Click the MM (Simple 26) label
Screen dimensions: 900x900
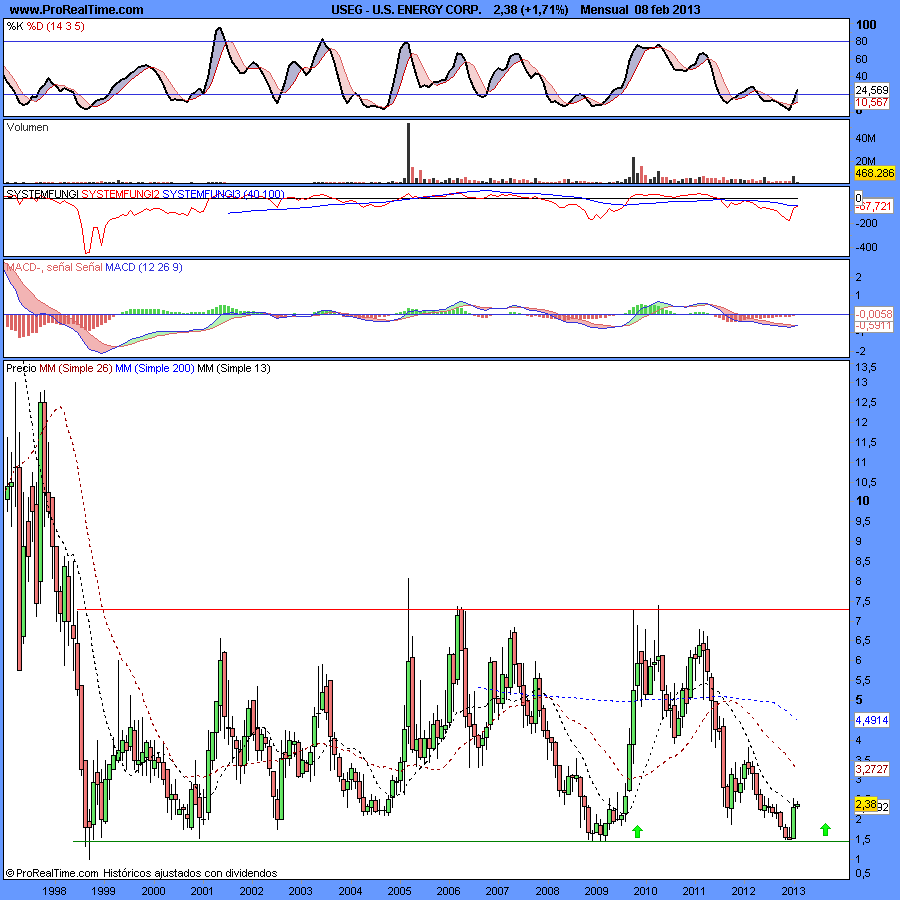(x=76, y=368)
